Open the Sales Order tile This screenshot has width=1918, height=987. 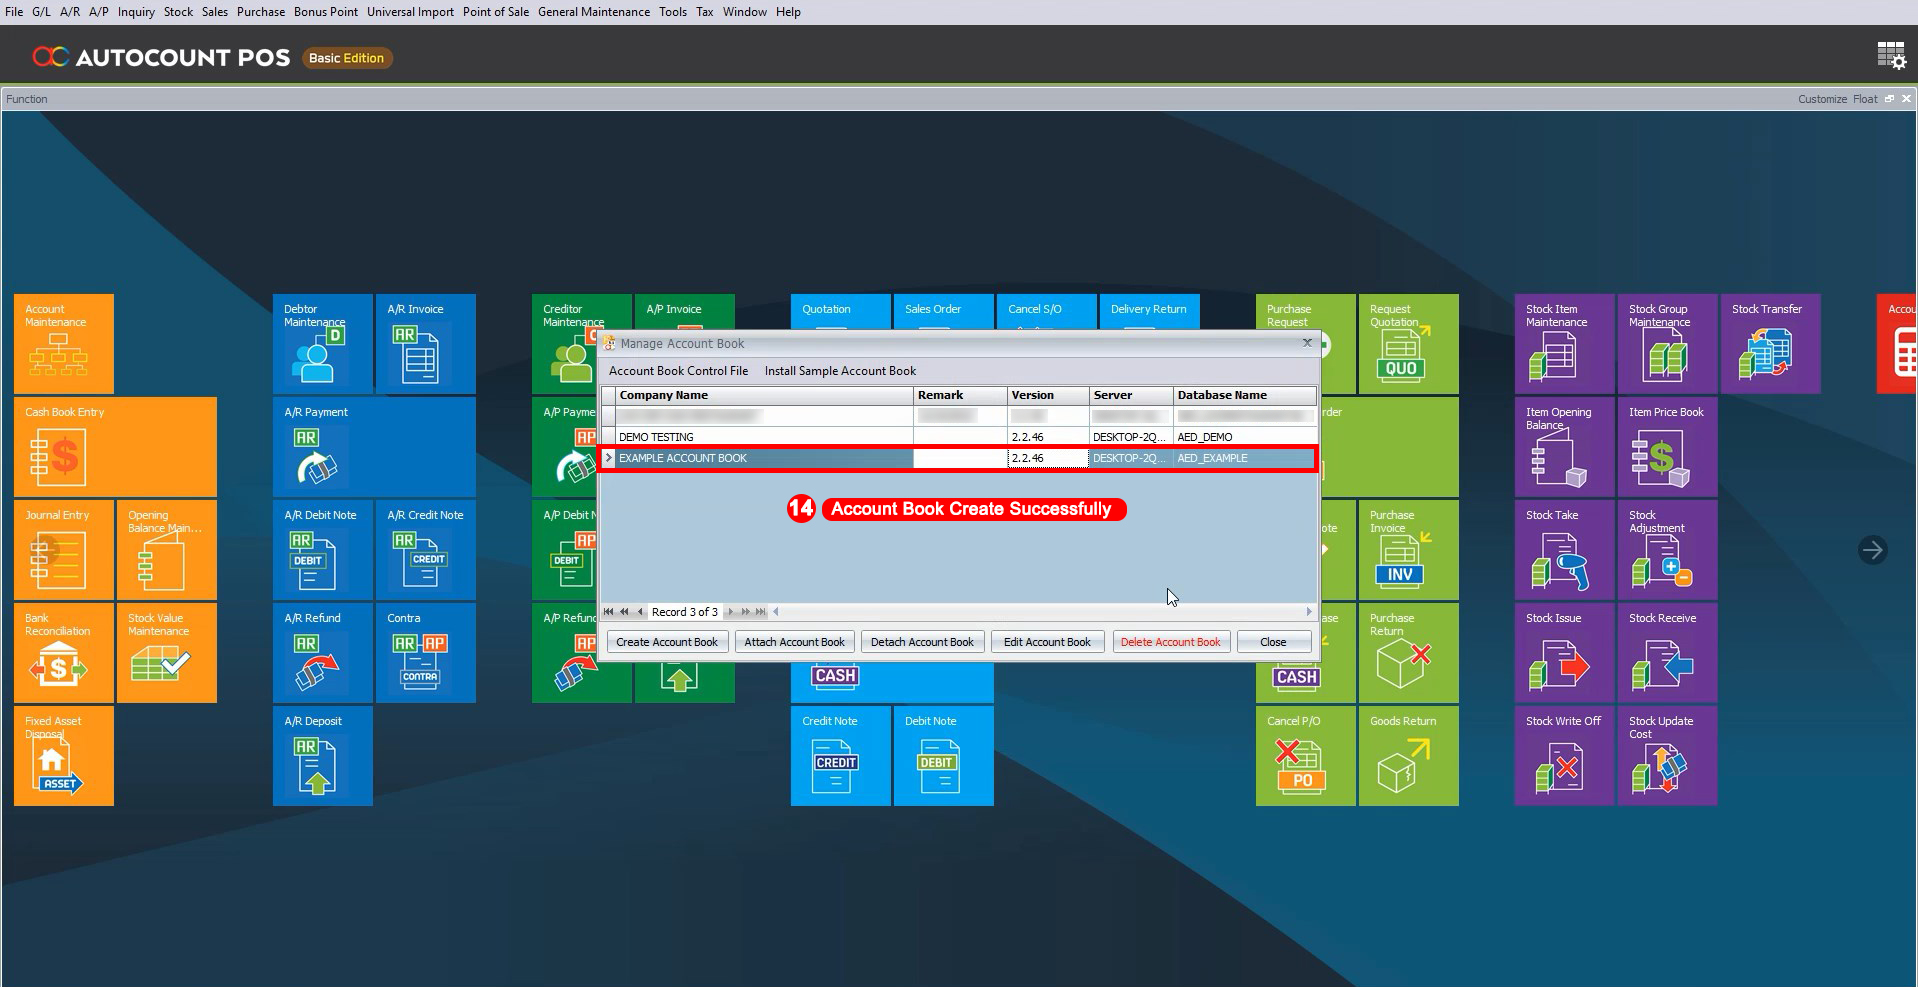(x=944, y=311)
